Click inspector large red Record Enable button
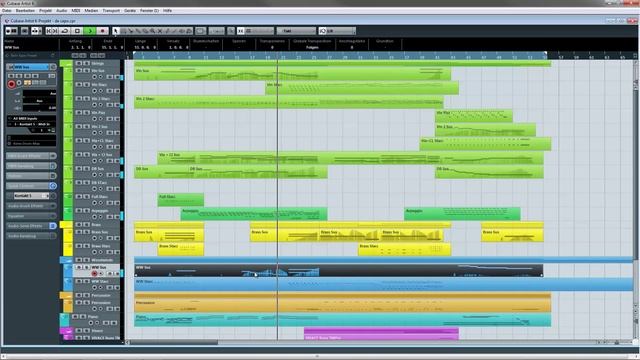640x360 pixels. pyautogui.click(x=11, y=84)
